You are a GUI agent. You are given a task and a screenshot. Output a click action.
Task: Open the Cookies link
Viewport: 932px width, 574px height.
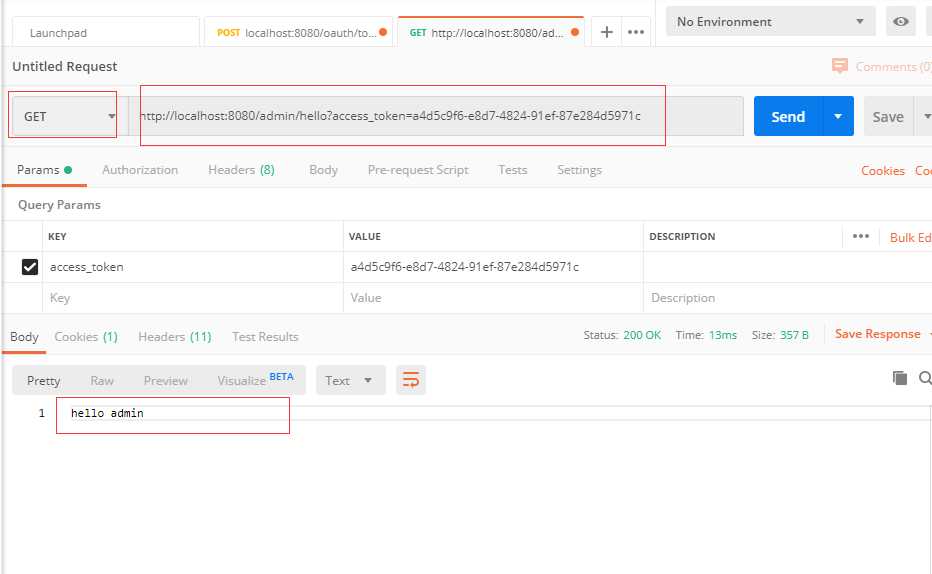(x=883, y=171)
